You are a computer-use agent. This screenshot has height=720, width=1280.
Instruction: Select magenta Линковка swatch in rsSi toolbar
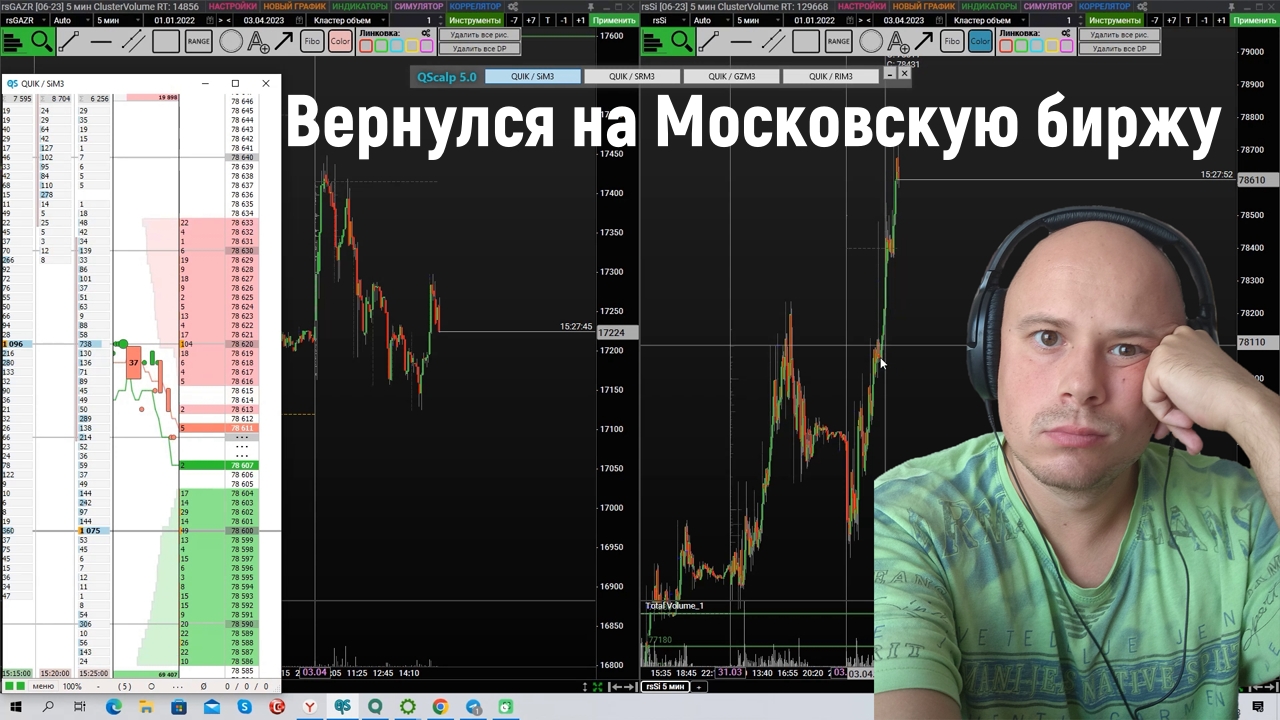tap(1068, 46)
